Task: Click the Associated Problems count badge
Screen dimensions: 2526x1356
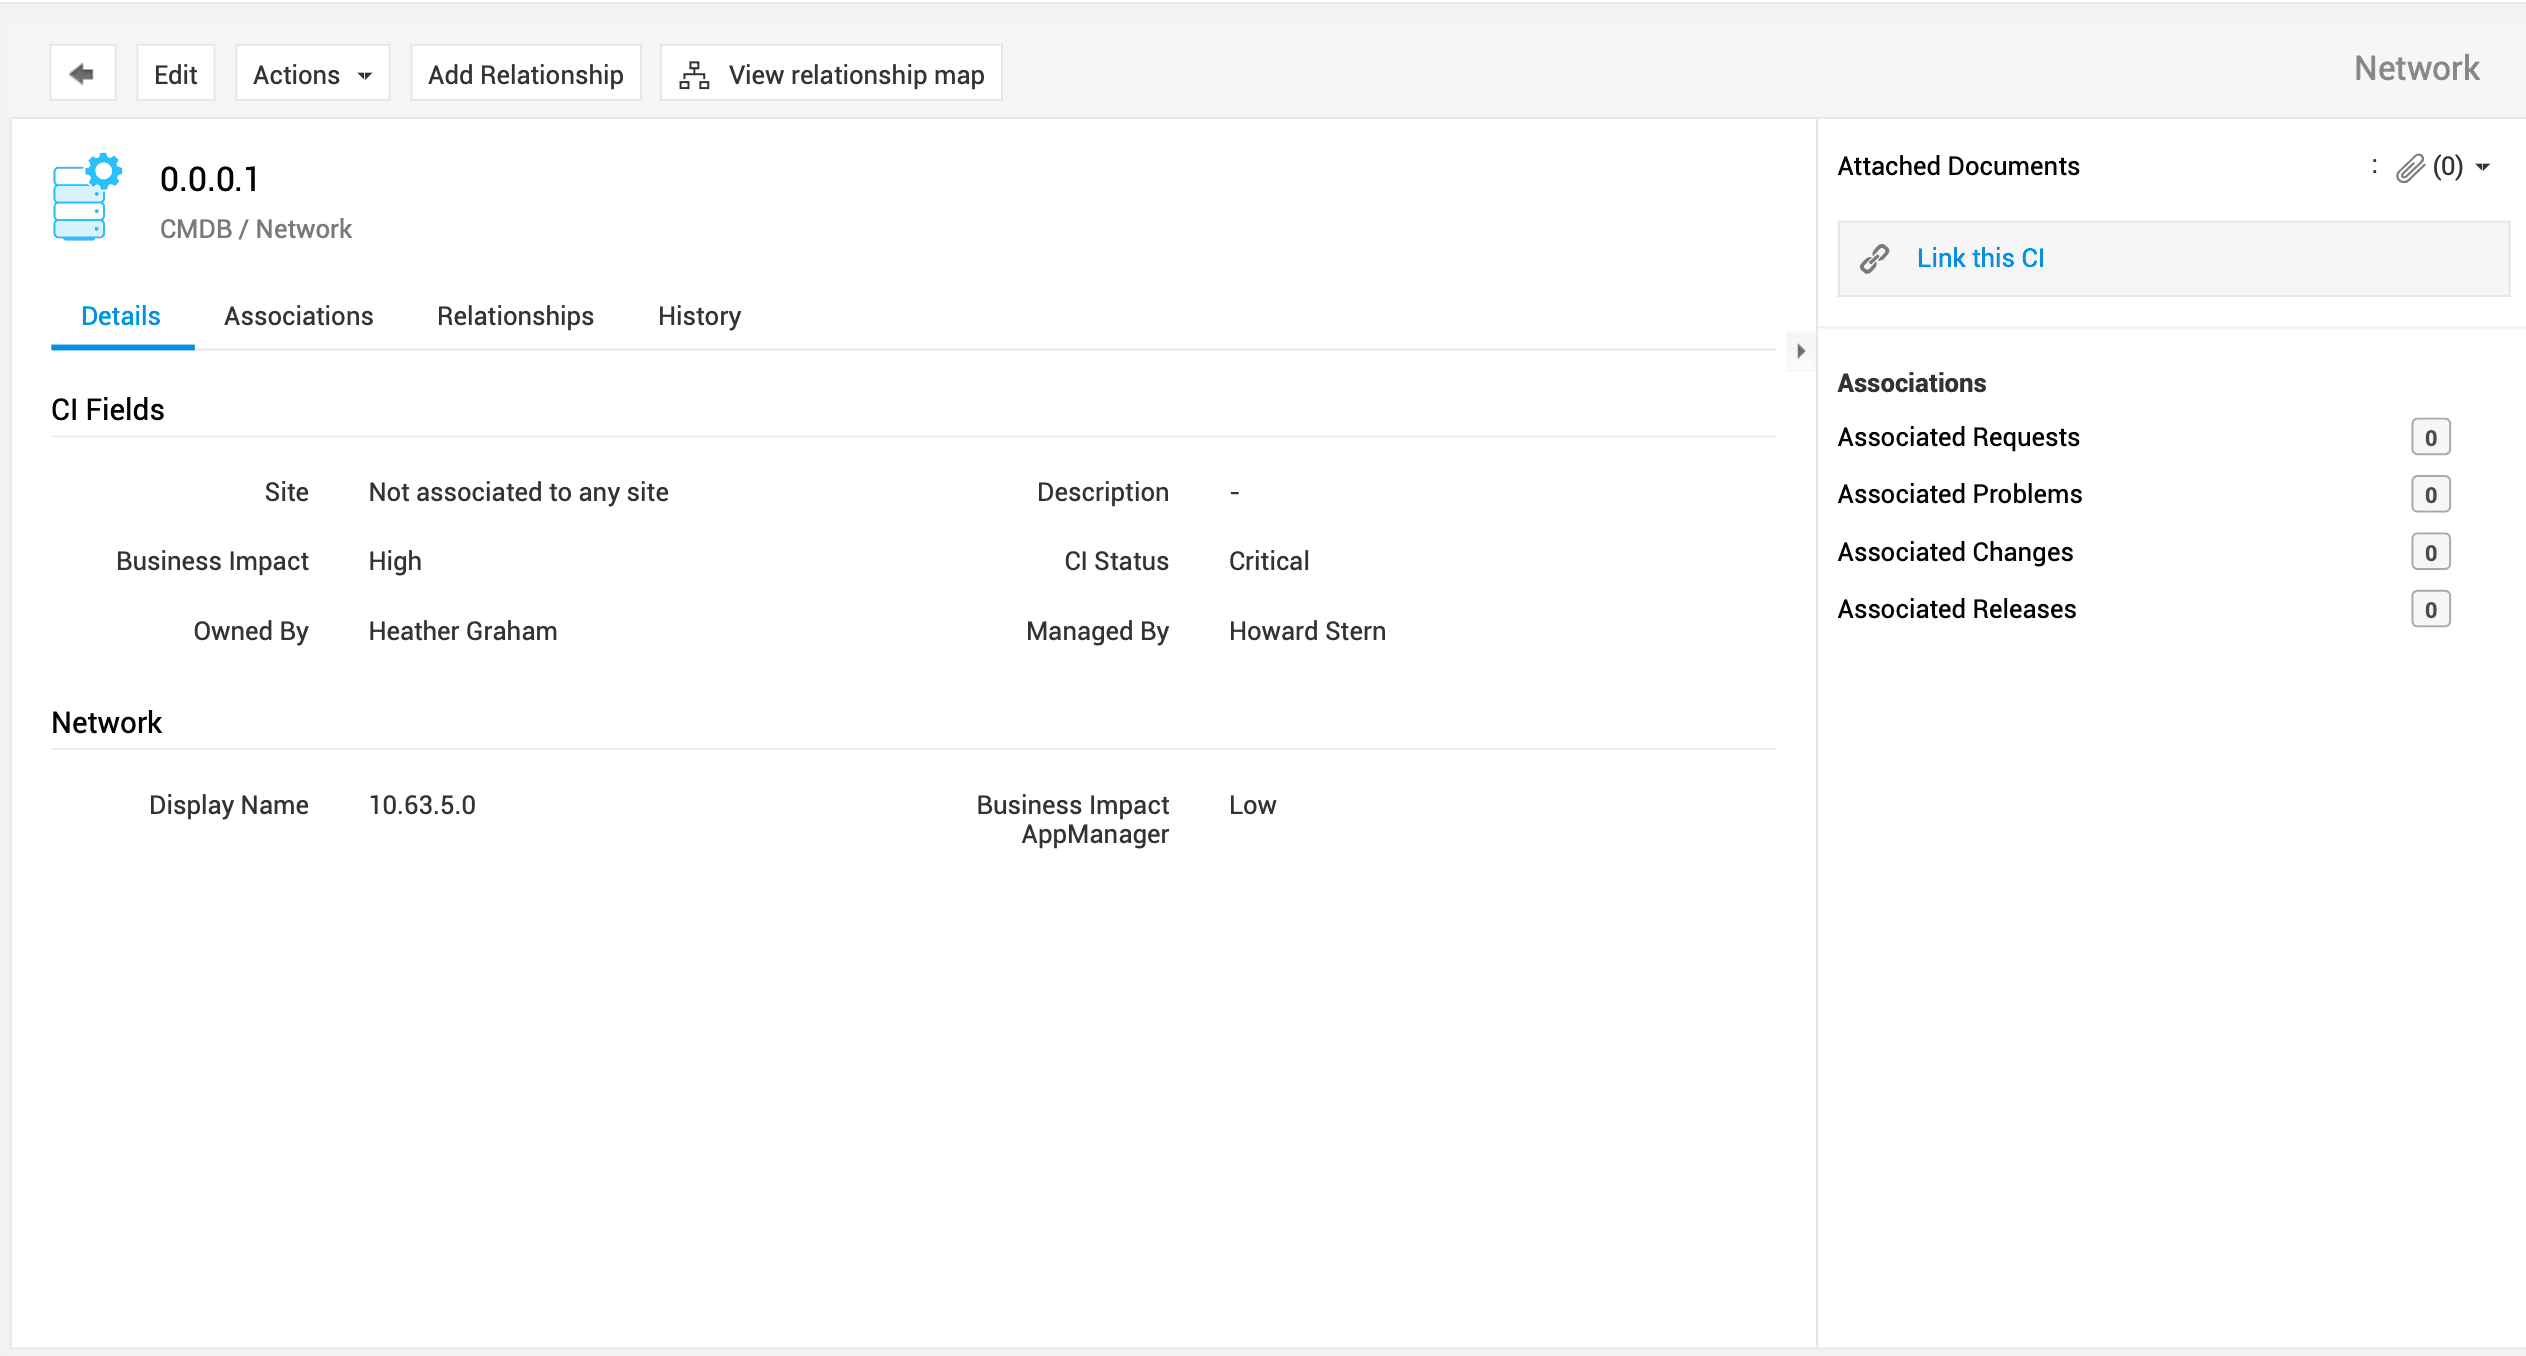Action: coord(2430,494)
